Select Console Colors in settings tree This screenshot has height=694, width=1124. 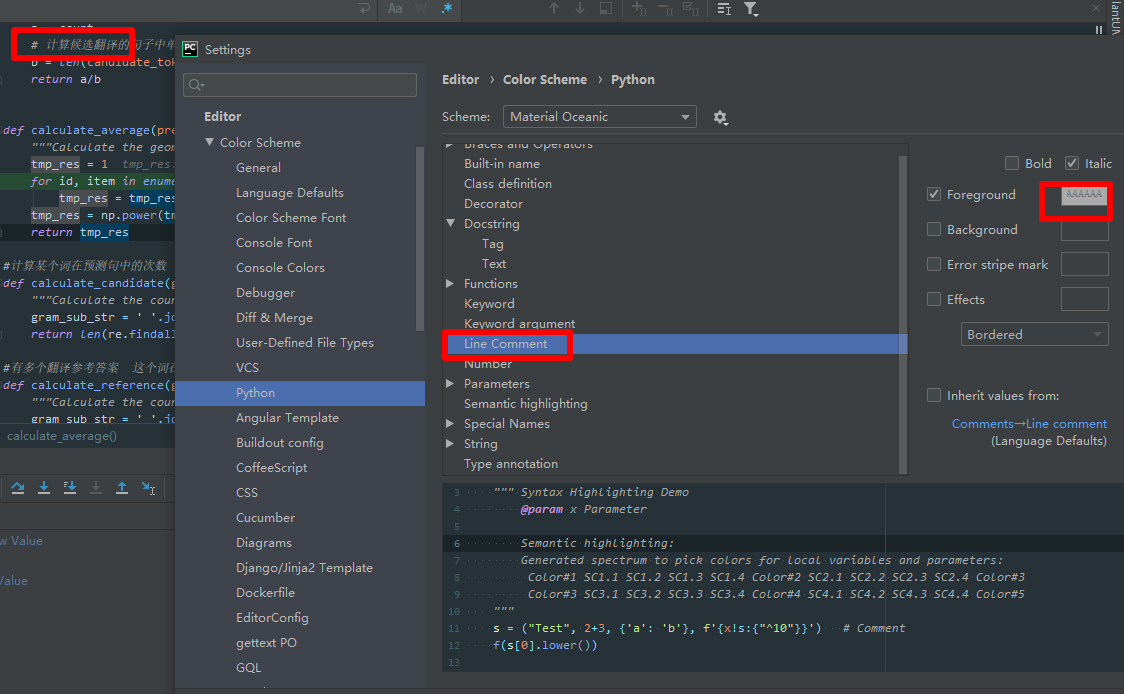pyautogui.click(x=280, y=267)
